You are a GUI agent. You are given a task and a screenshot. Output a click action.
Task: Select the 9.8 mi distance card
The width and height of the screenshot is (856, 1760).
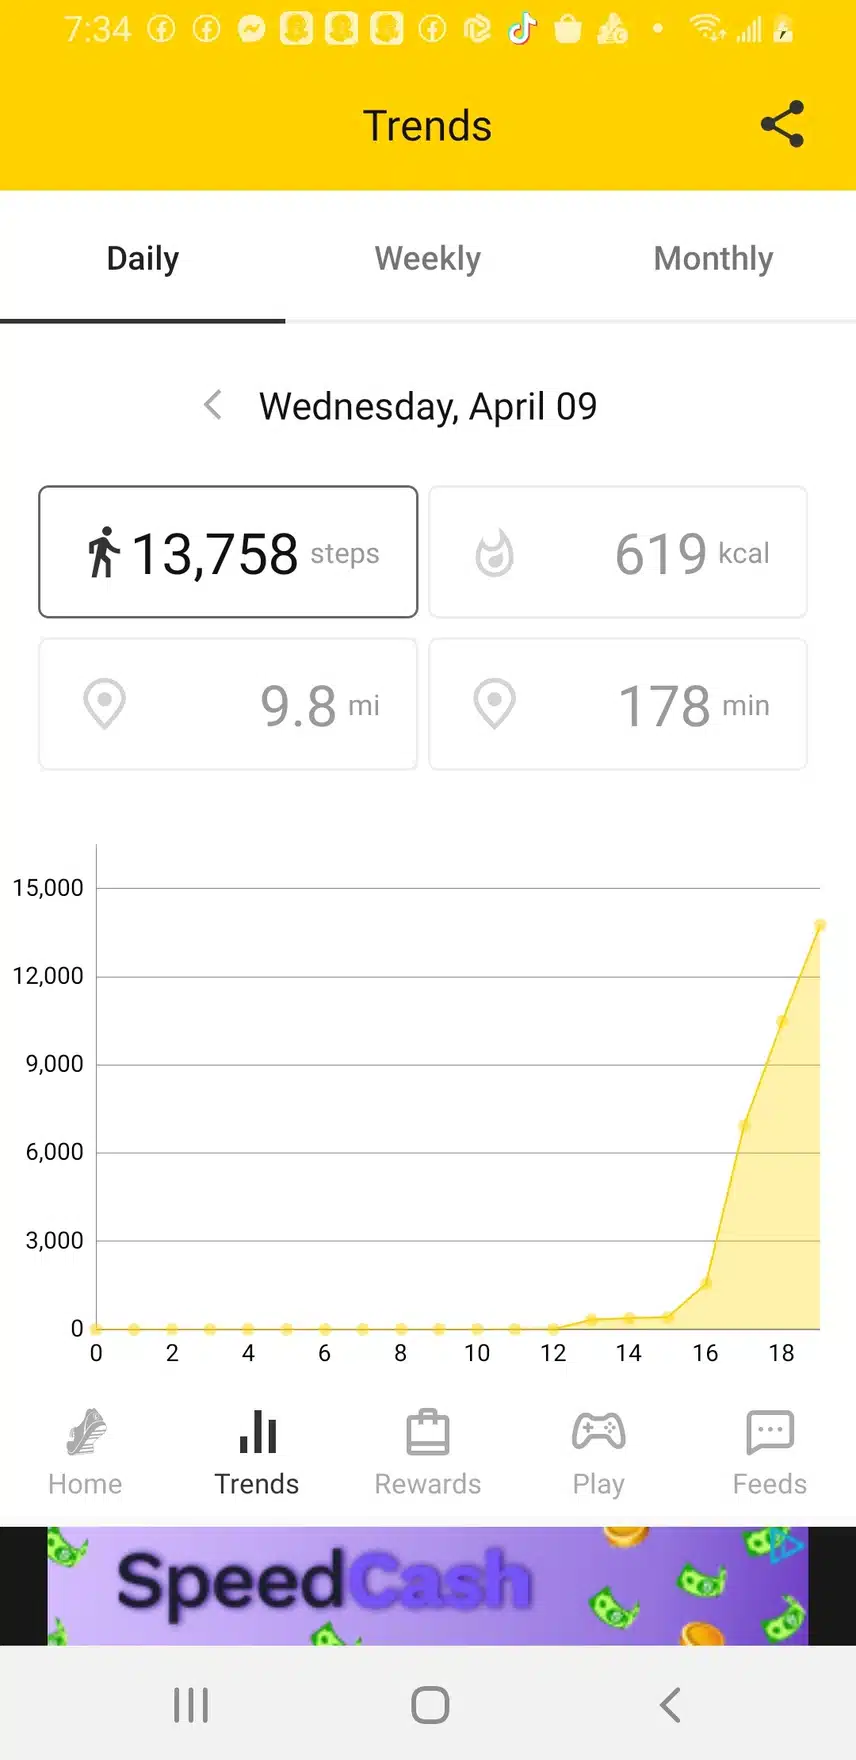[x=228, y=704]
